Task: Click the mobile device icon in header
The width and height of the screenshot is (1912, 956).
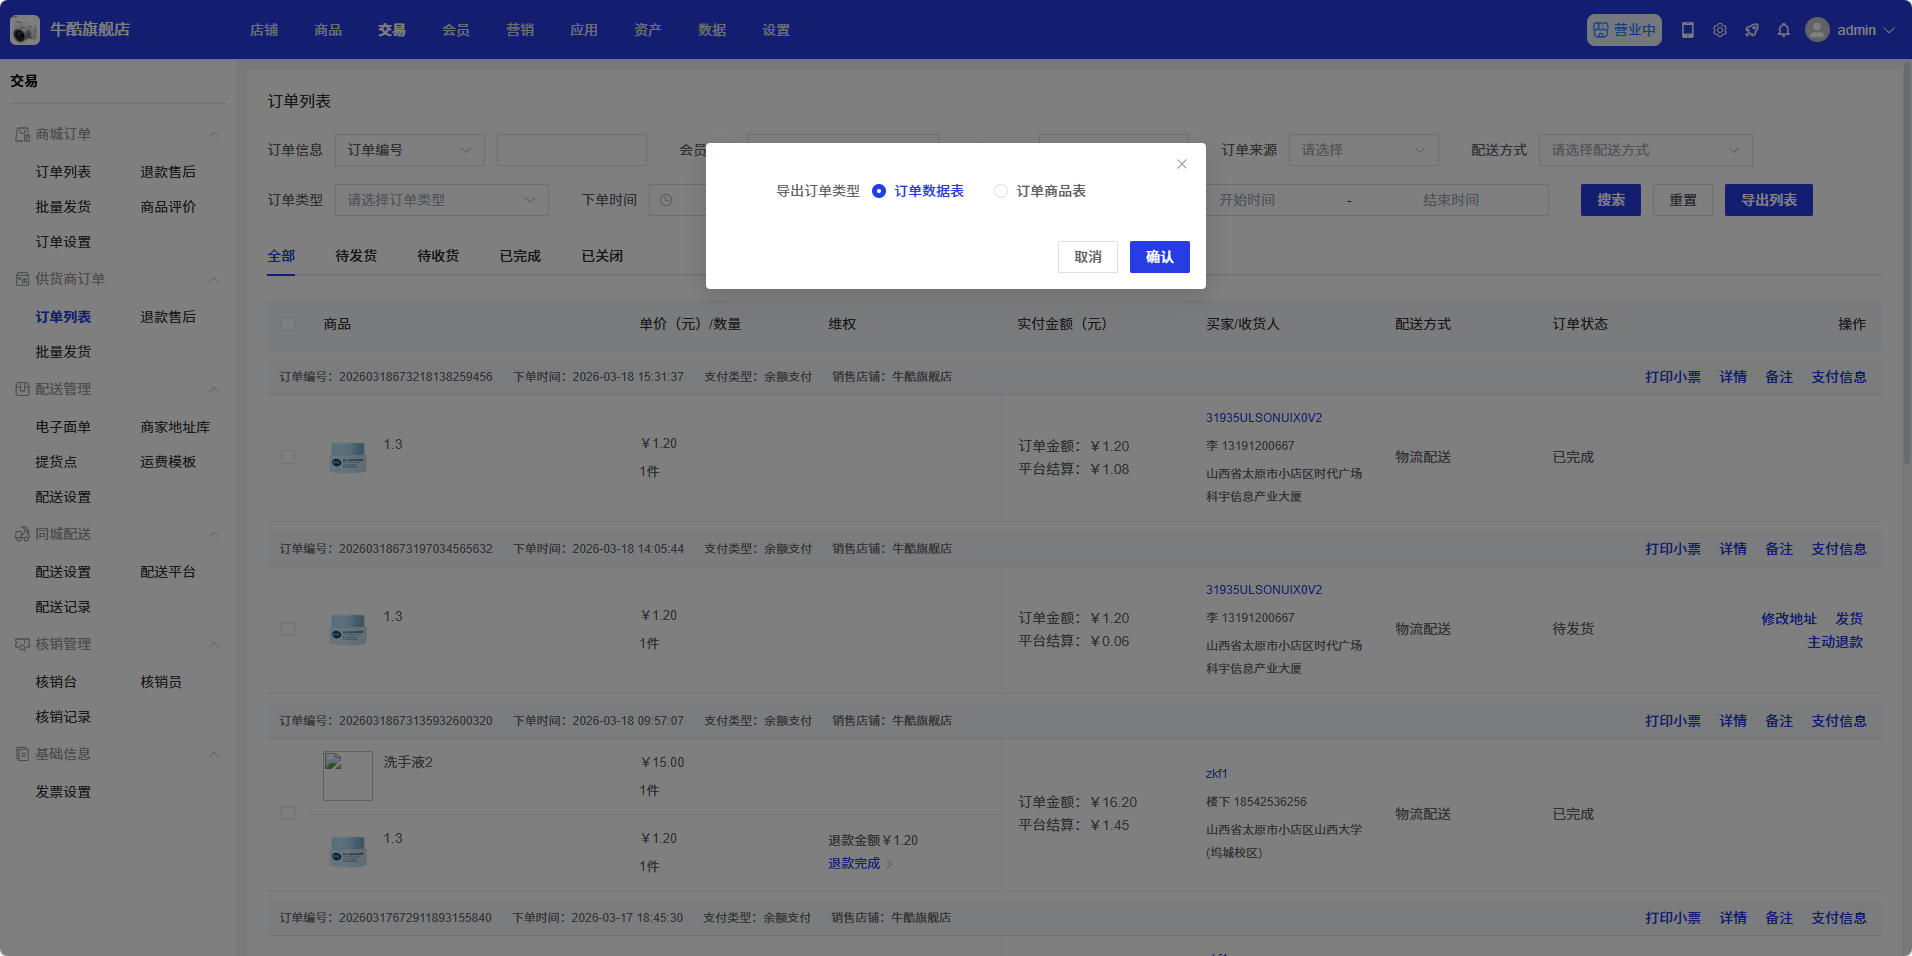Action: tap(1688, 30)
